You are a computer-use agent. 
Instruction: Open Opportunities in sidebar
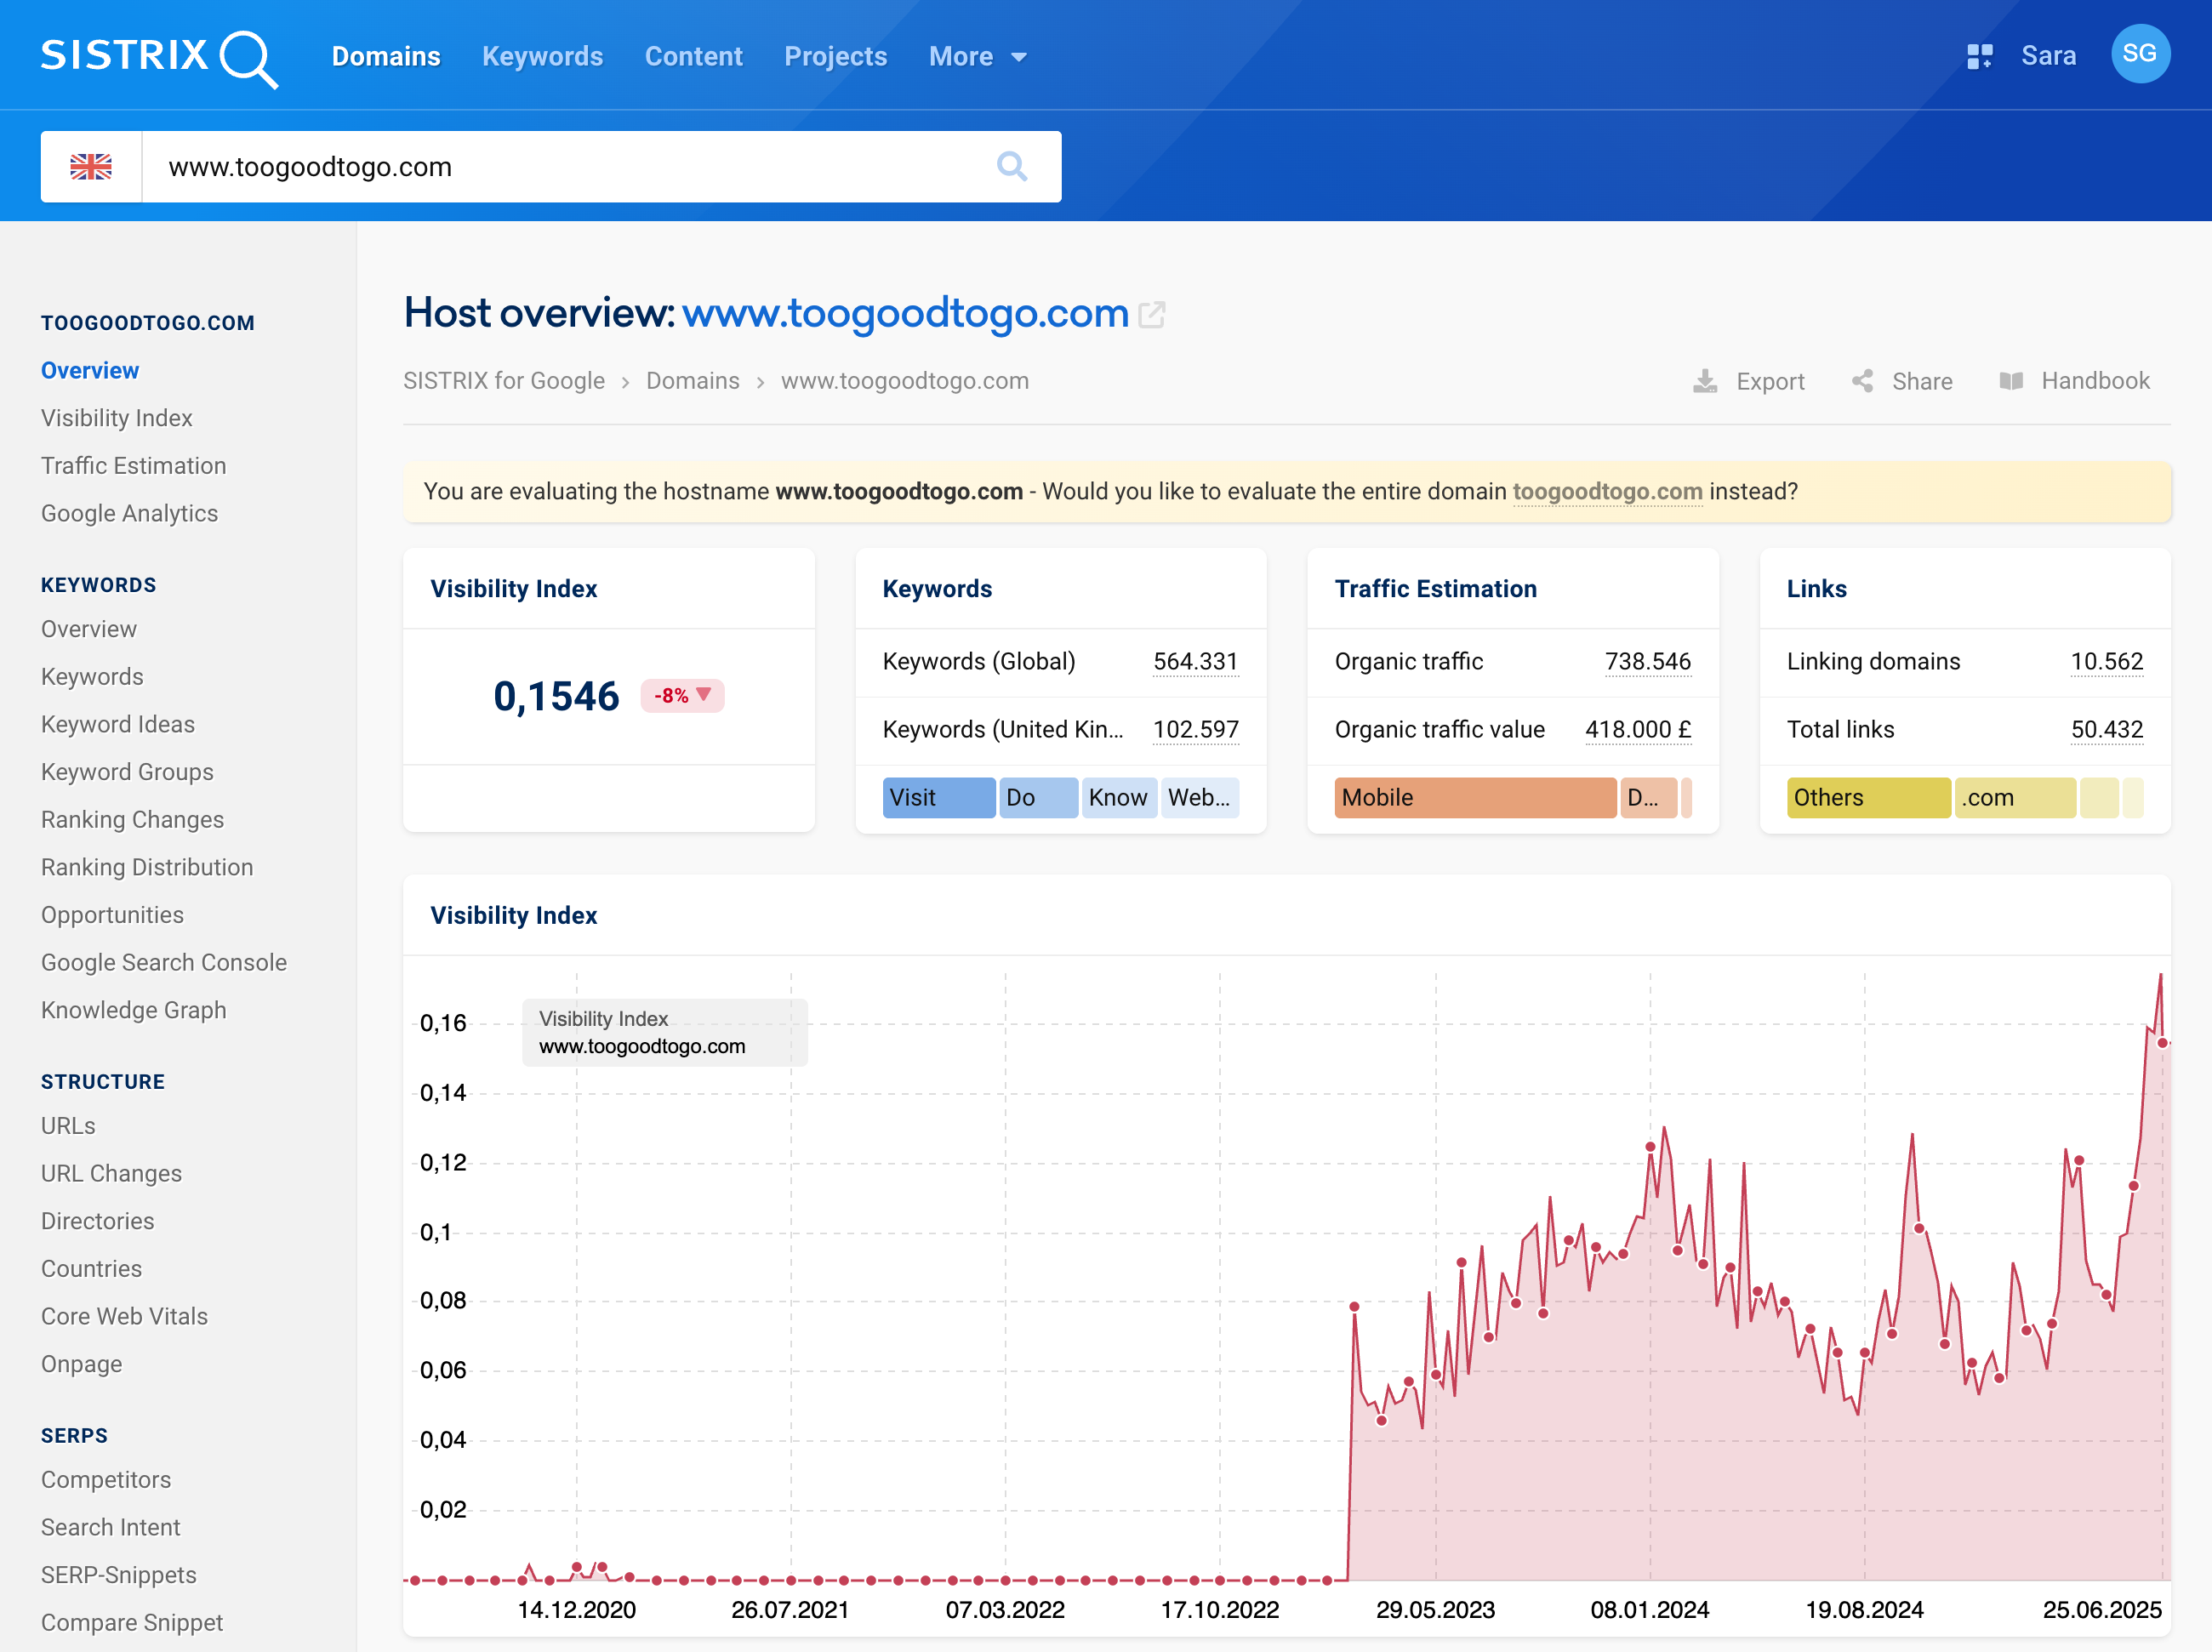(113, 915)
